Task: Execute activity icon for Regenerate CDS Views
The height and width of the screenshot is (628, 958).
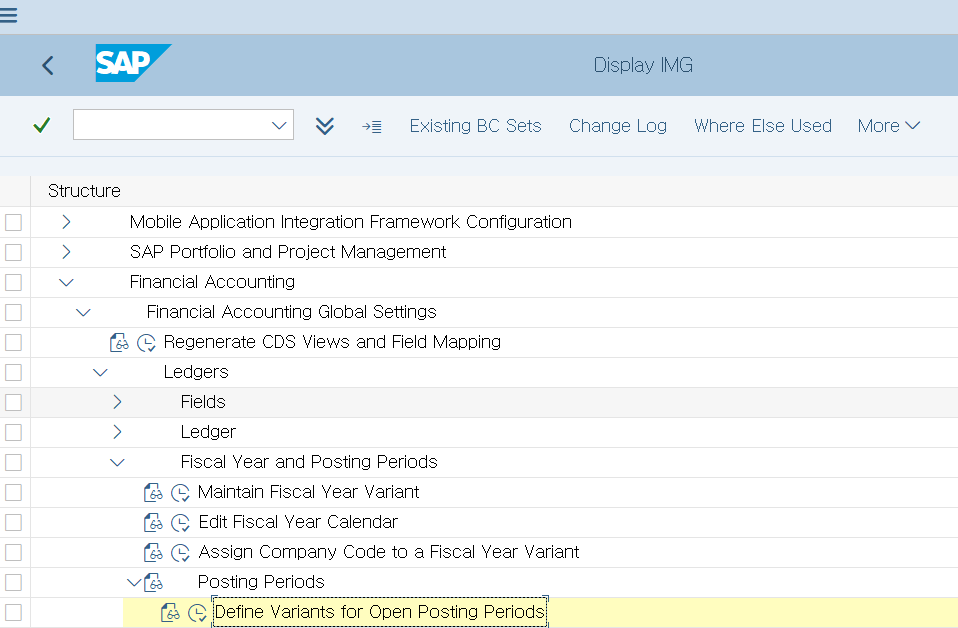Action: point(146,343)
